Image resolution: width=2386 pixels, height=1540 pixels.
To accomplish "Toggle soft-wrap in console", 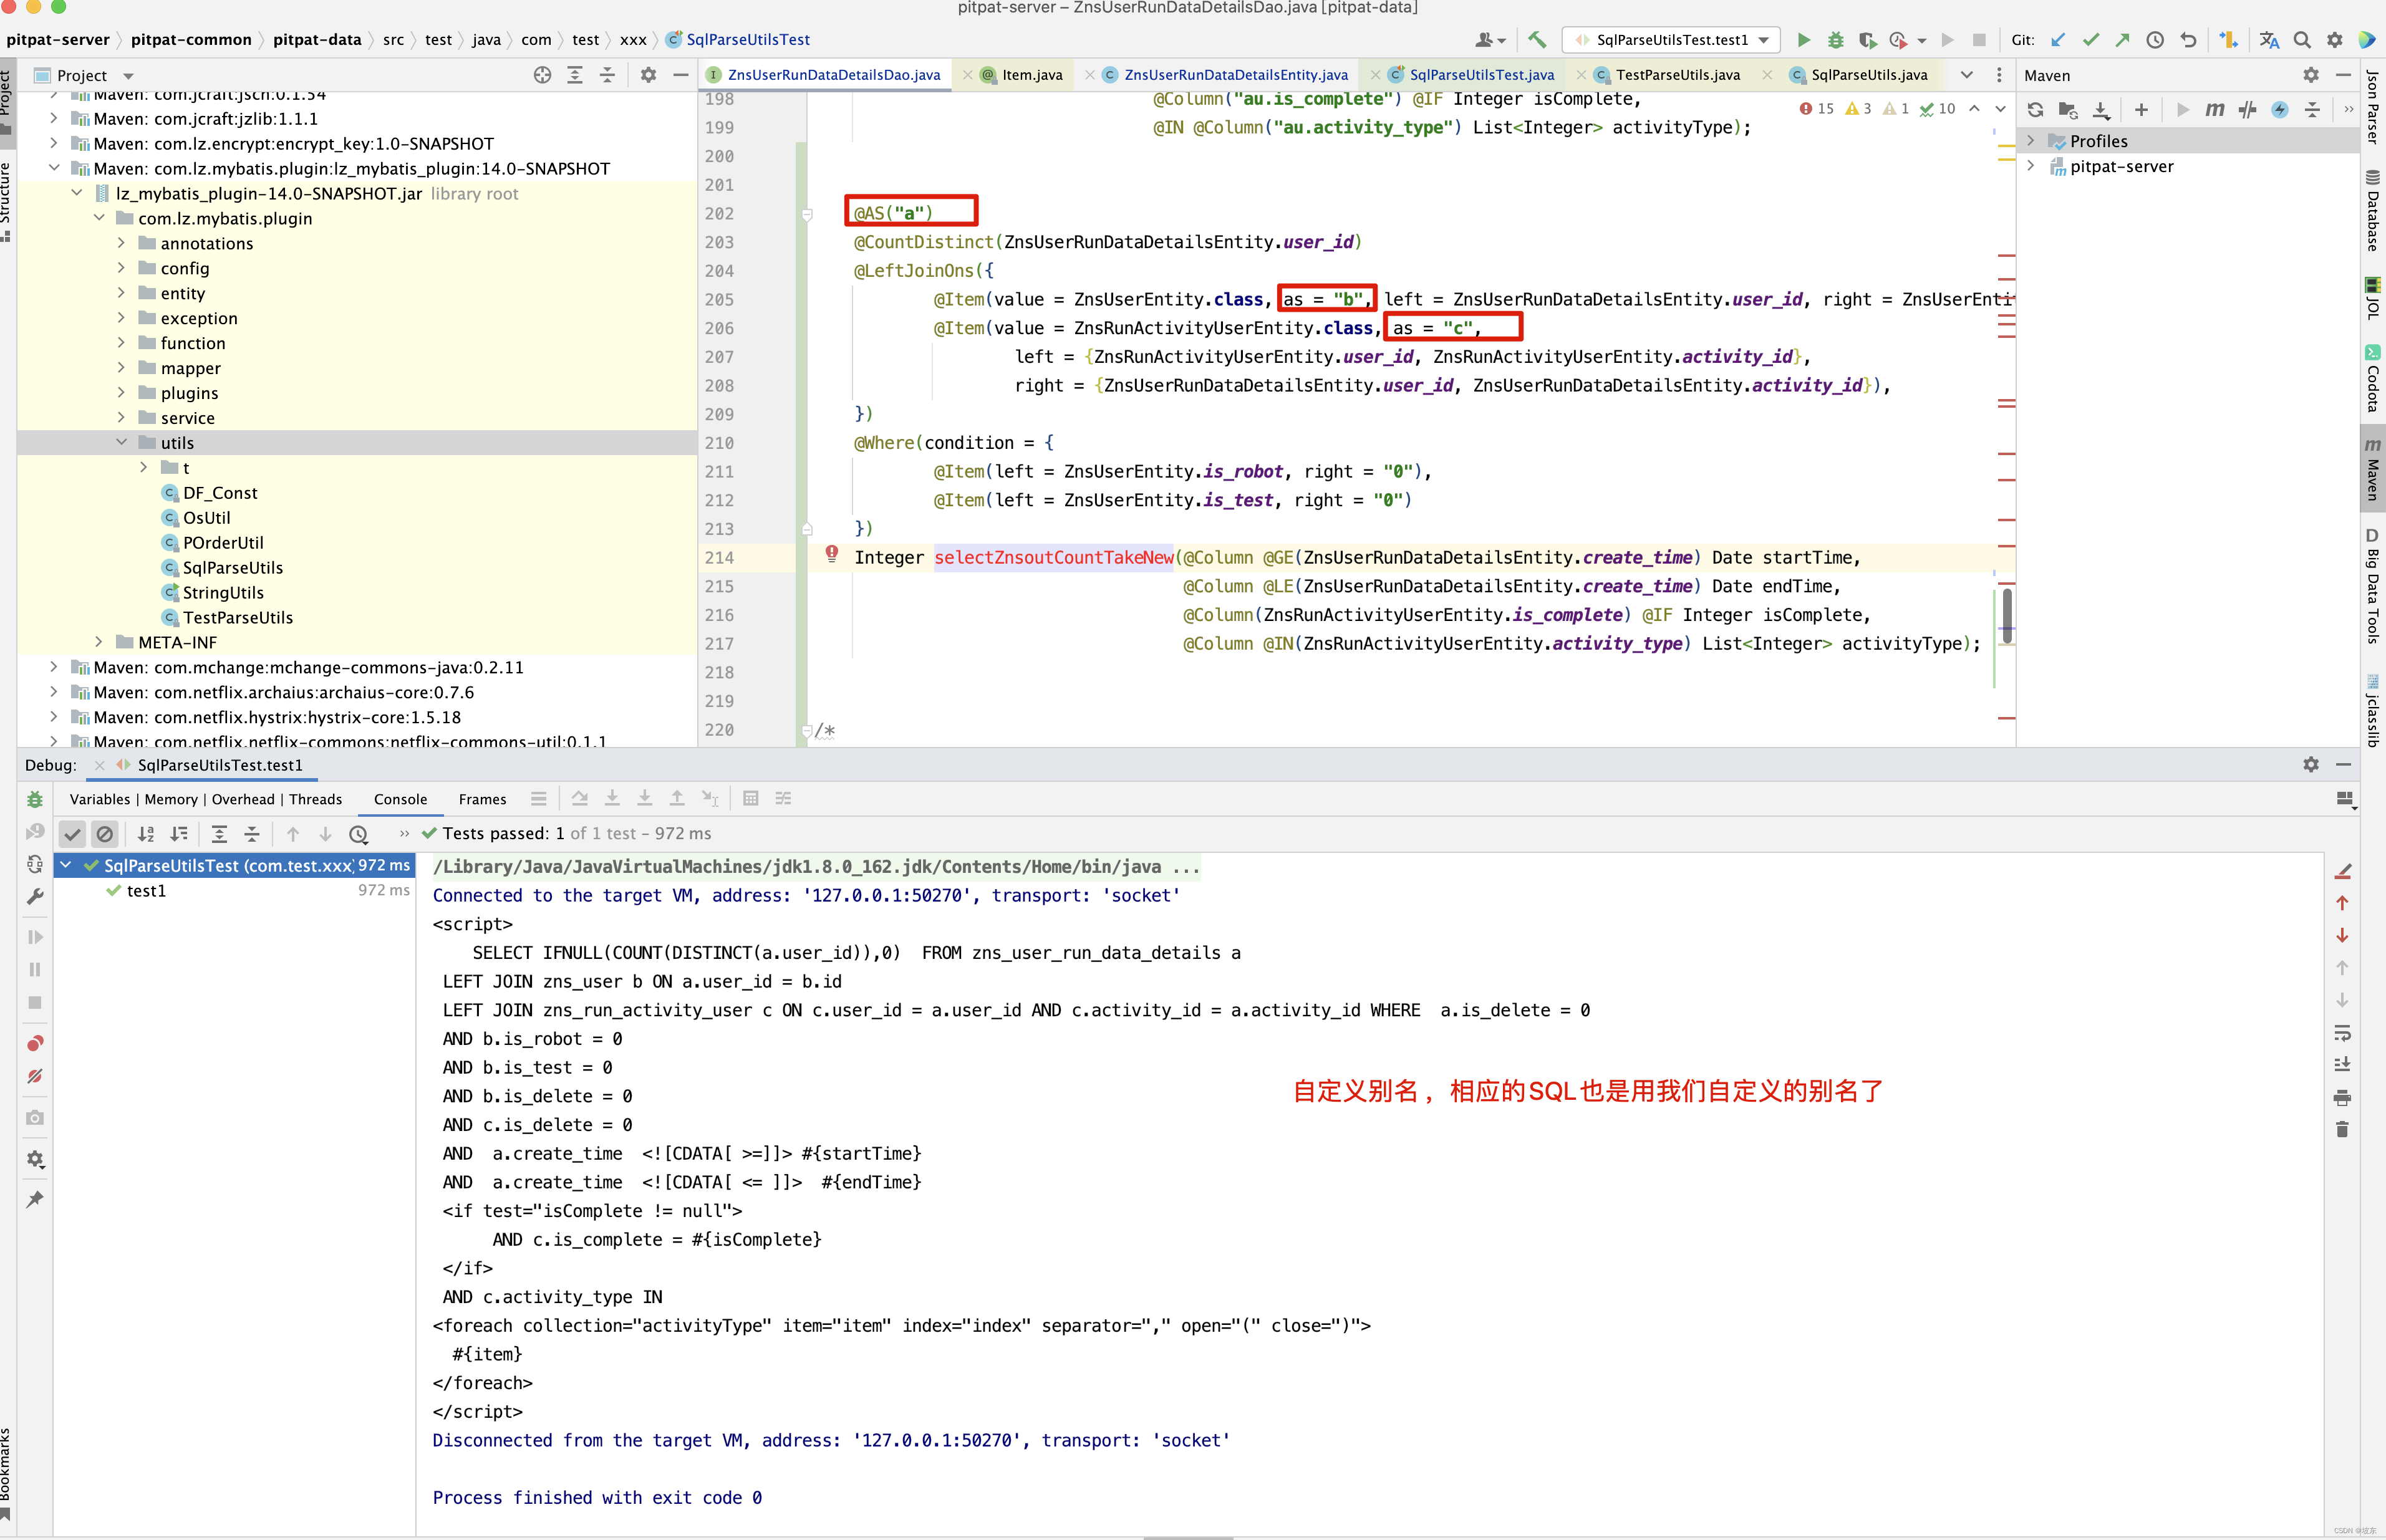I will [2342, 1033].
